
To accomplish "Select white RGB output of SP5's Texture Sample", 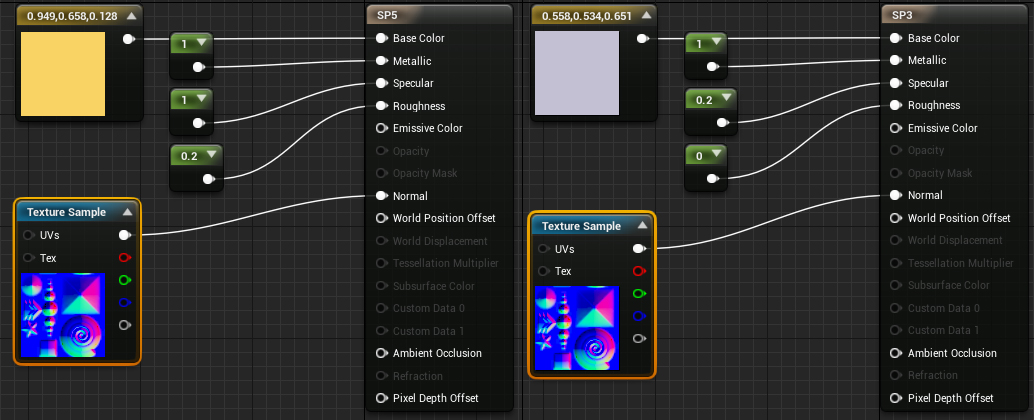I will coord(125,235).
